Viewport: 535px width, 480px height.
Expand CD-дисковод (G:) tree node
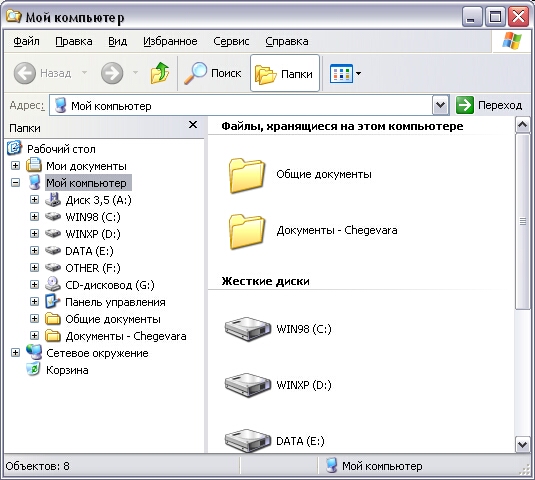(x=34, y=285)
